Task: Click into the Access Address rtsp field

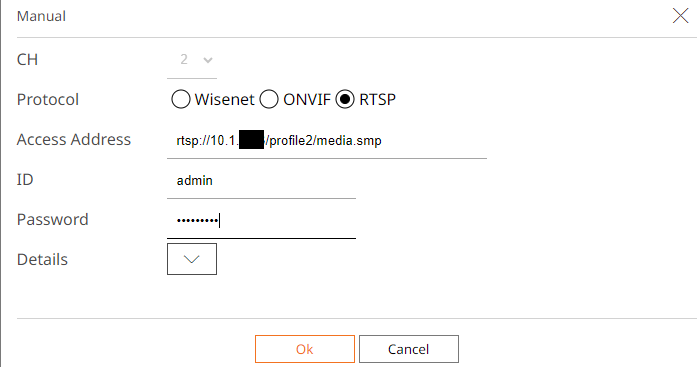Action: tap(327, 141)
